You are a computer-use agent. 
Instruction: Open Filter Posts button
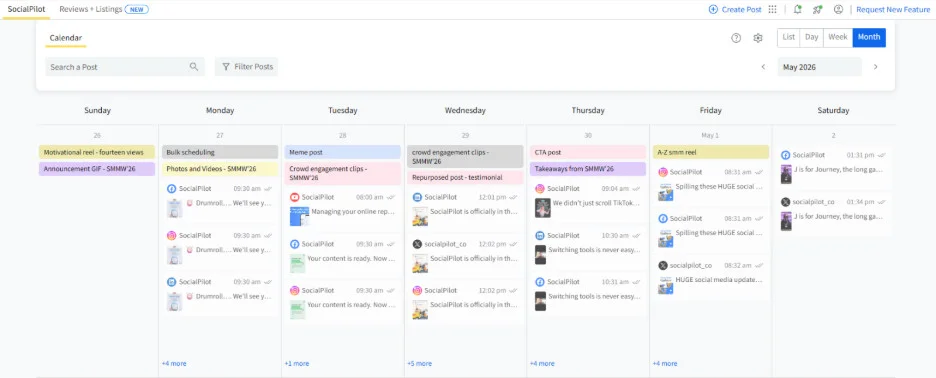click(247, 67)
